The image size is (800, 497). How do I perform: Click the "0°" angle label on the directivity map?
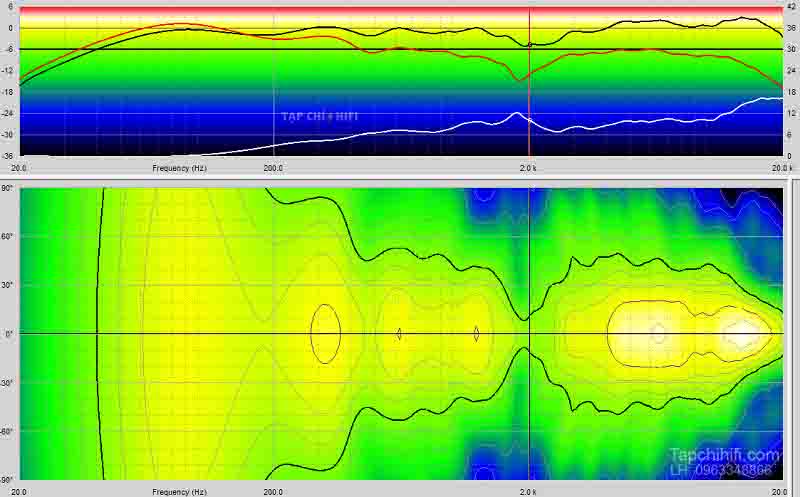(x=9, y=334)
